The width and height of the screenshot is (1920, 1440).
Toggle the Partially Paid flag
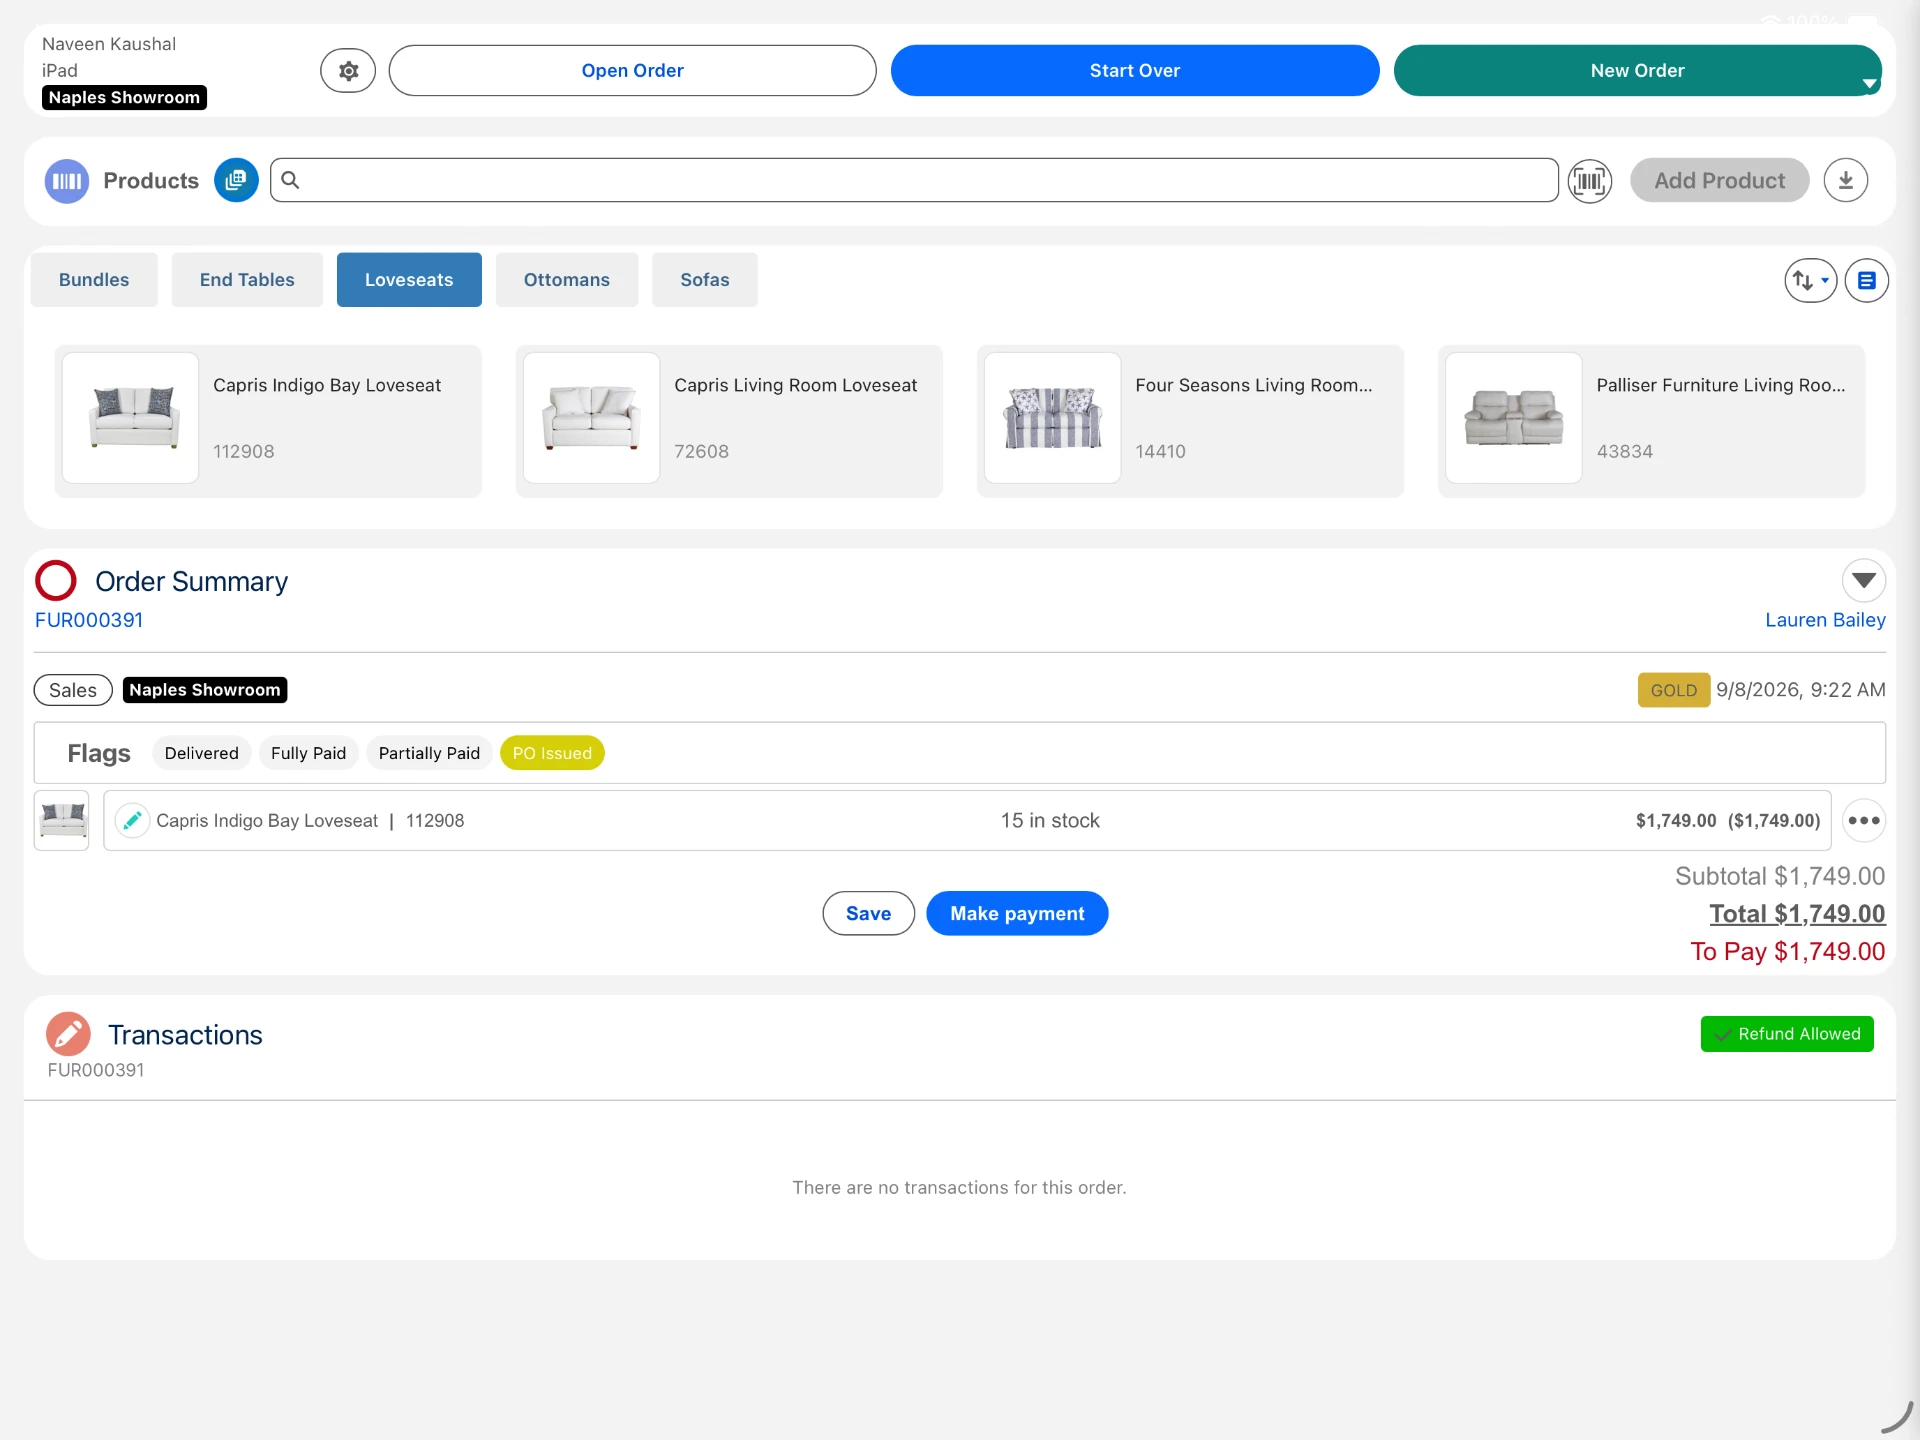[x=429, y=753]
